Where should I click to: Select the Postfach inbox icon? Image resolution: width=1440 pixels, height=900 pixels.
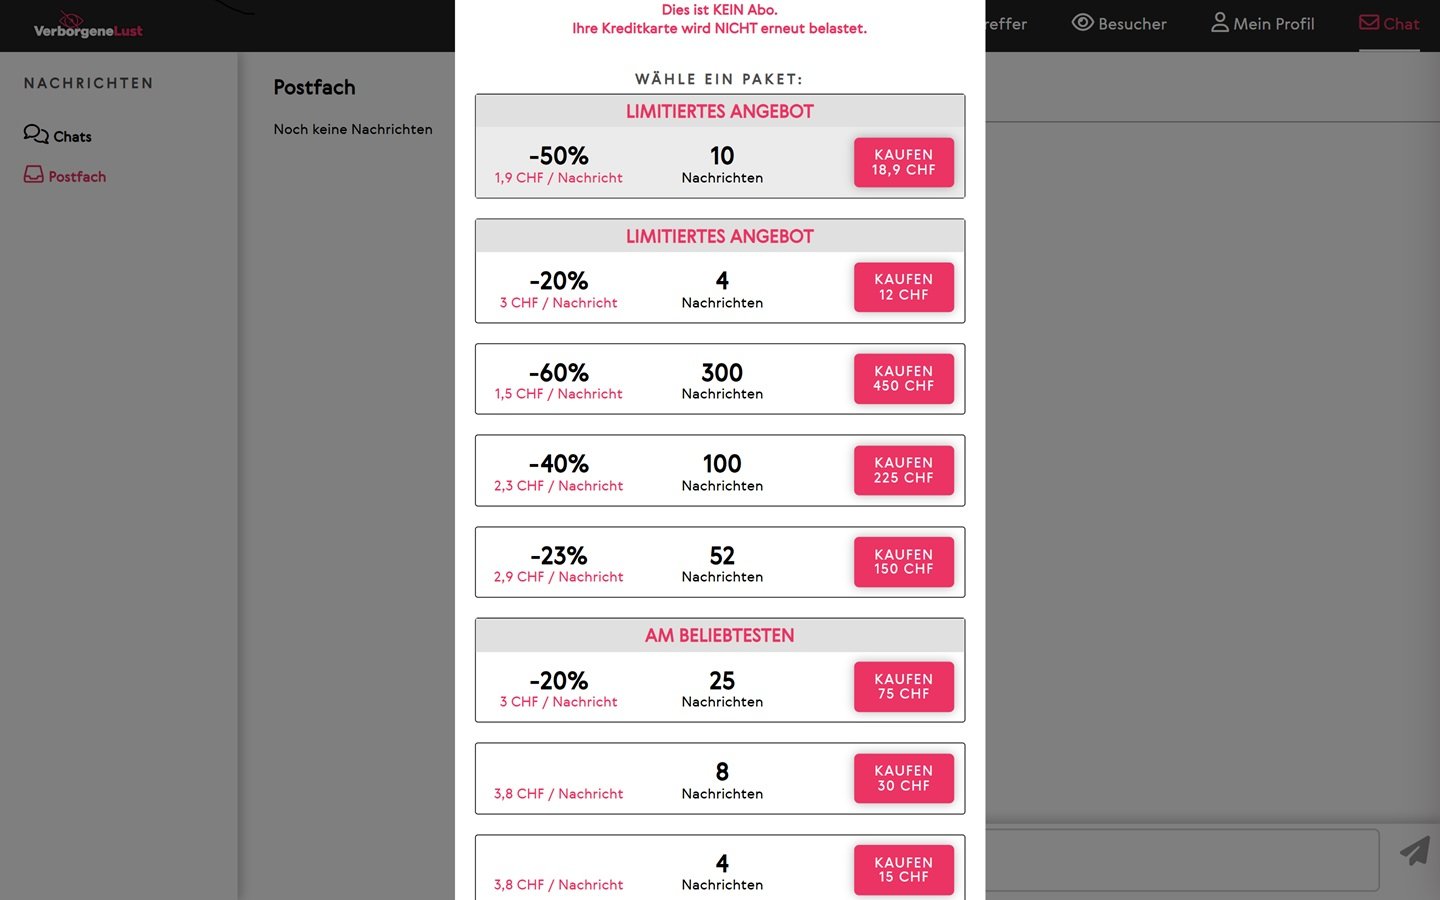click(34, 175)
